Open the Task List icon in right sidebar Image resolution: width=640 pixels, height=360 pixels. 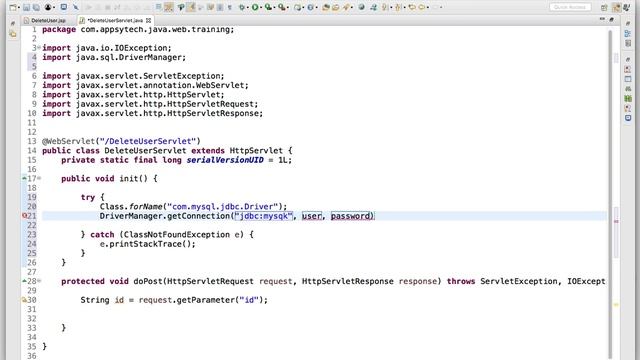(x=628, y=43)
